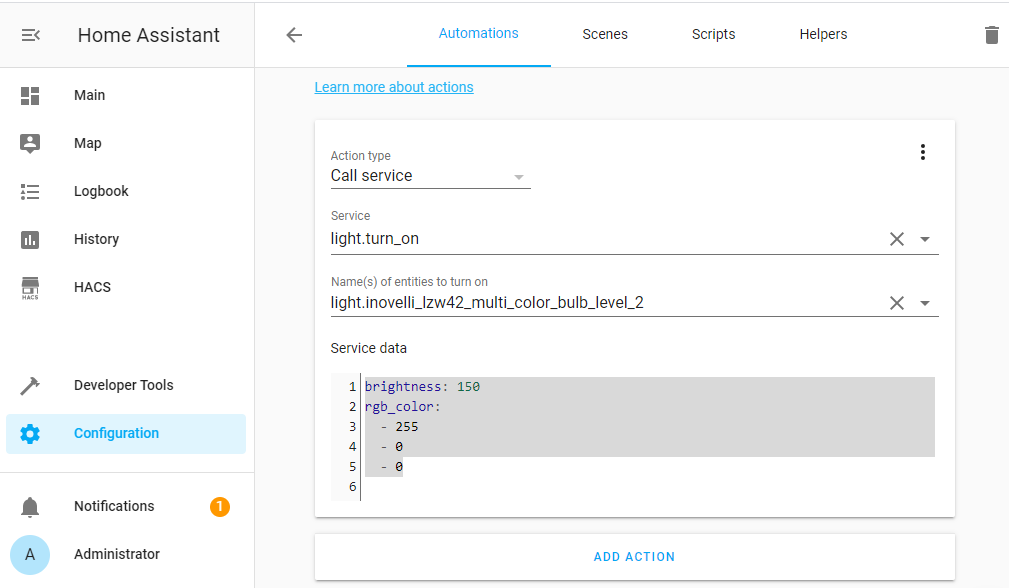The height and width of the screenshot is (588, 1009).
Task: Open the Main dashboard icon
Action: tap(30, 96)
